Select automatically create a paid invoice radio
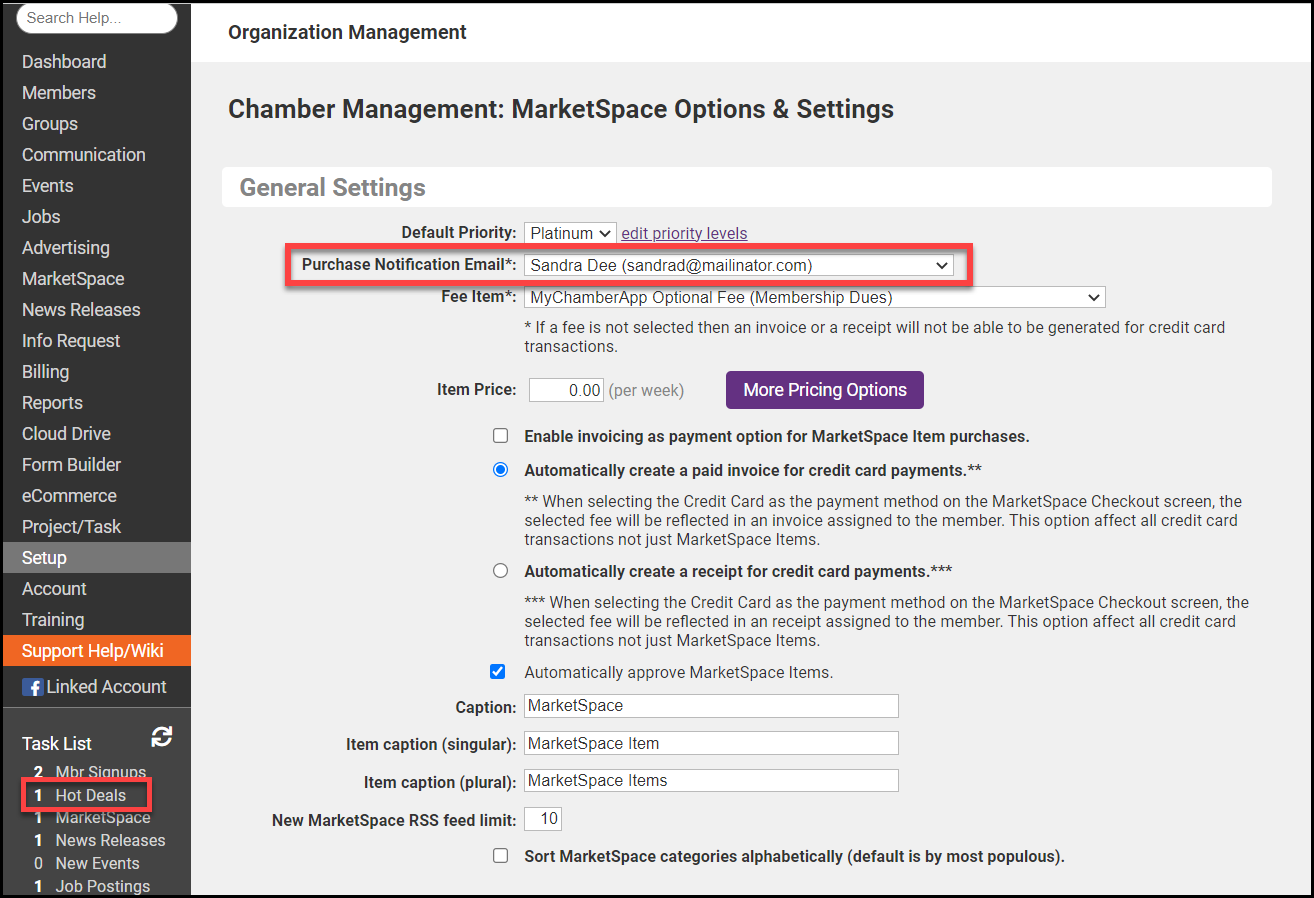Screen dimensions: 1314x898 pos(500,470)
